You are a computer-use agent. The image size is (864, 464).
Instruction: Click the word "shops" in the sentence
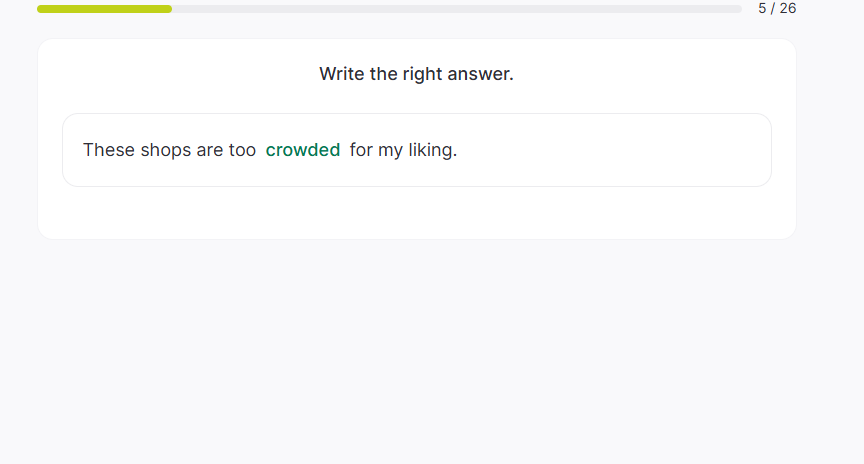point(165,150)
